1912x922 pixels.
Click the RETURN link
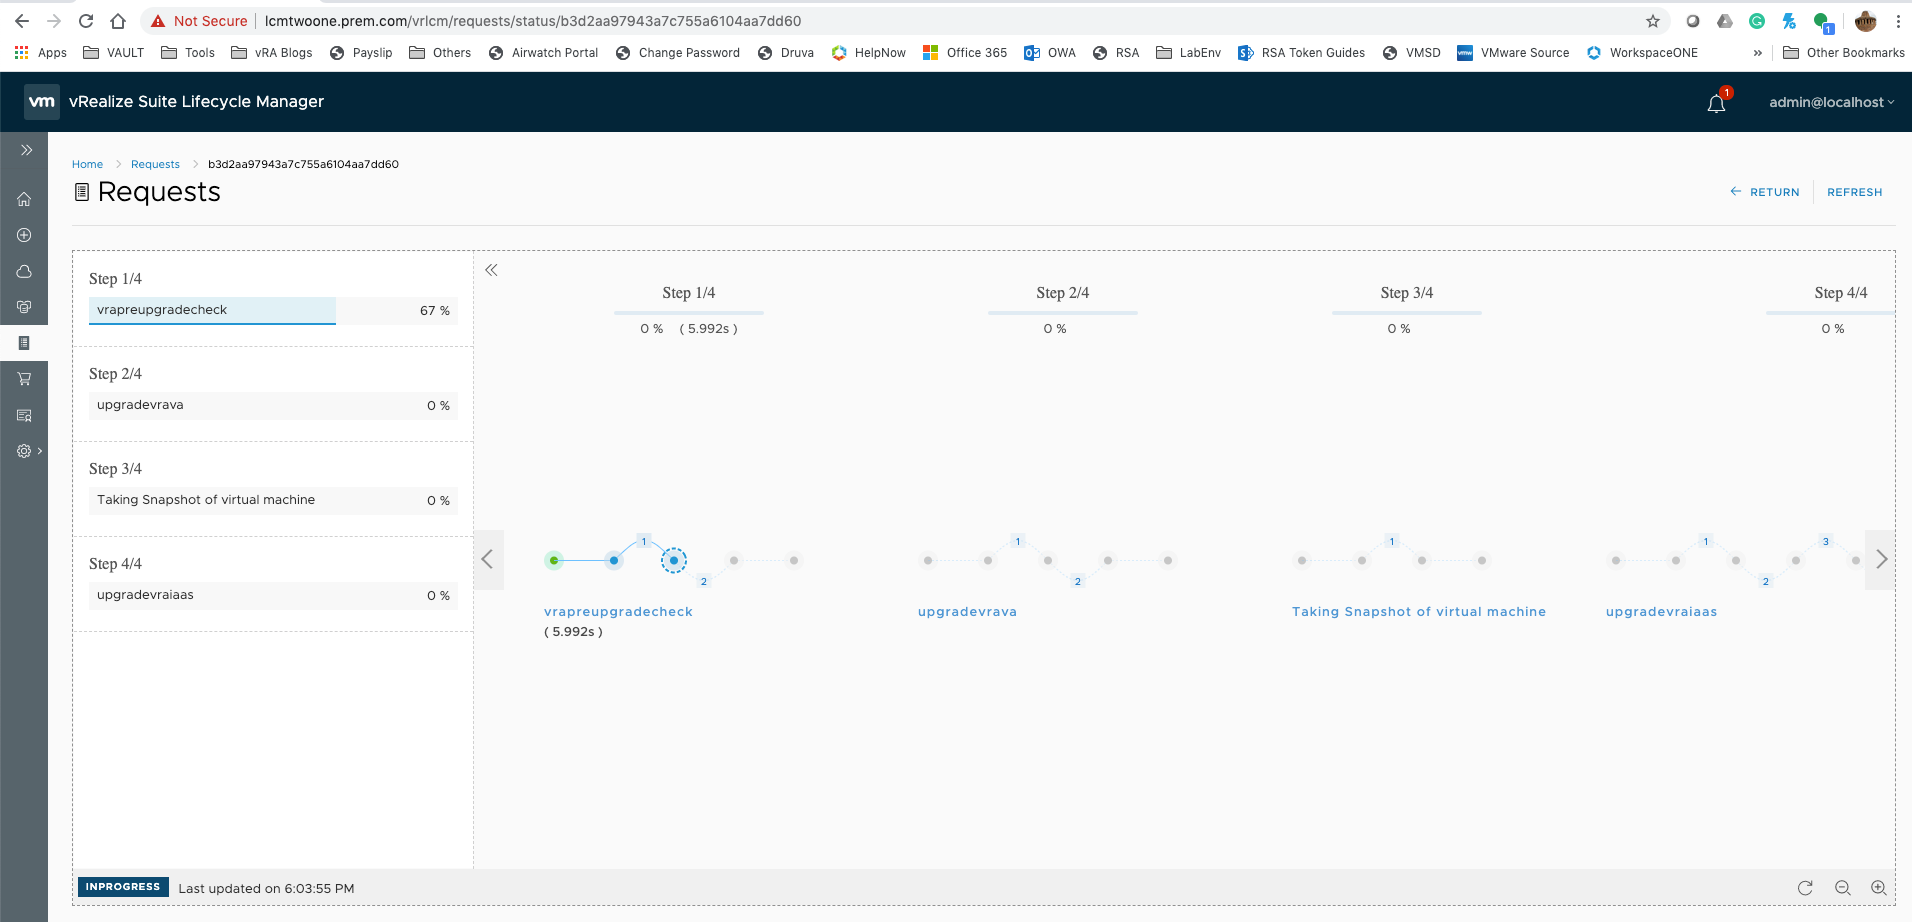(1765, 192)
